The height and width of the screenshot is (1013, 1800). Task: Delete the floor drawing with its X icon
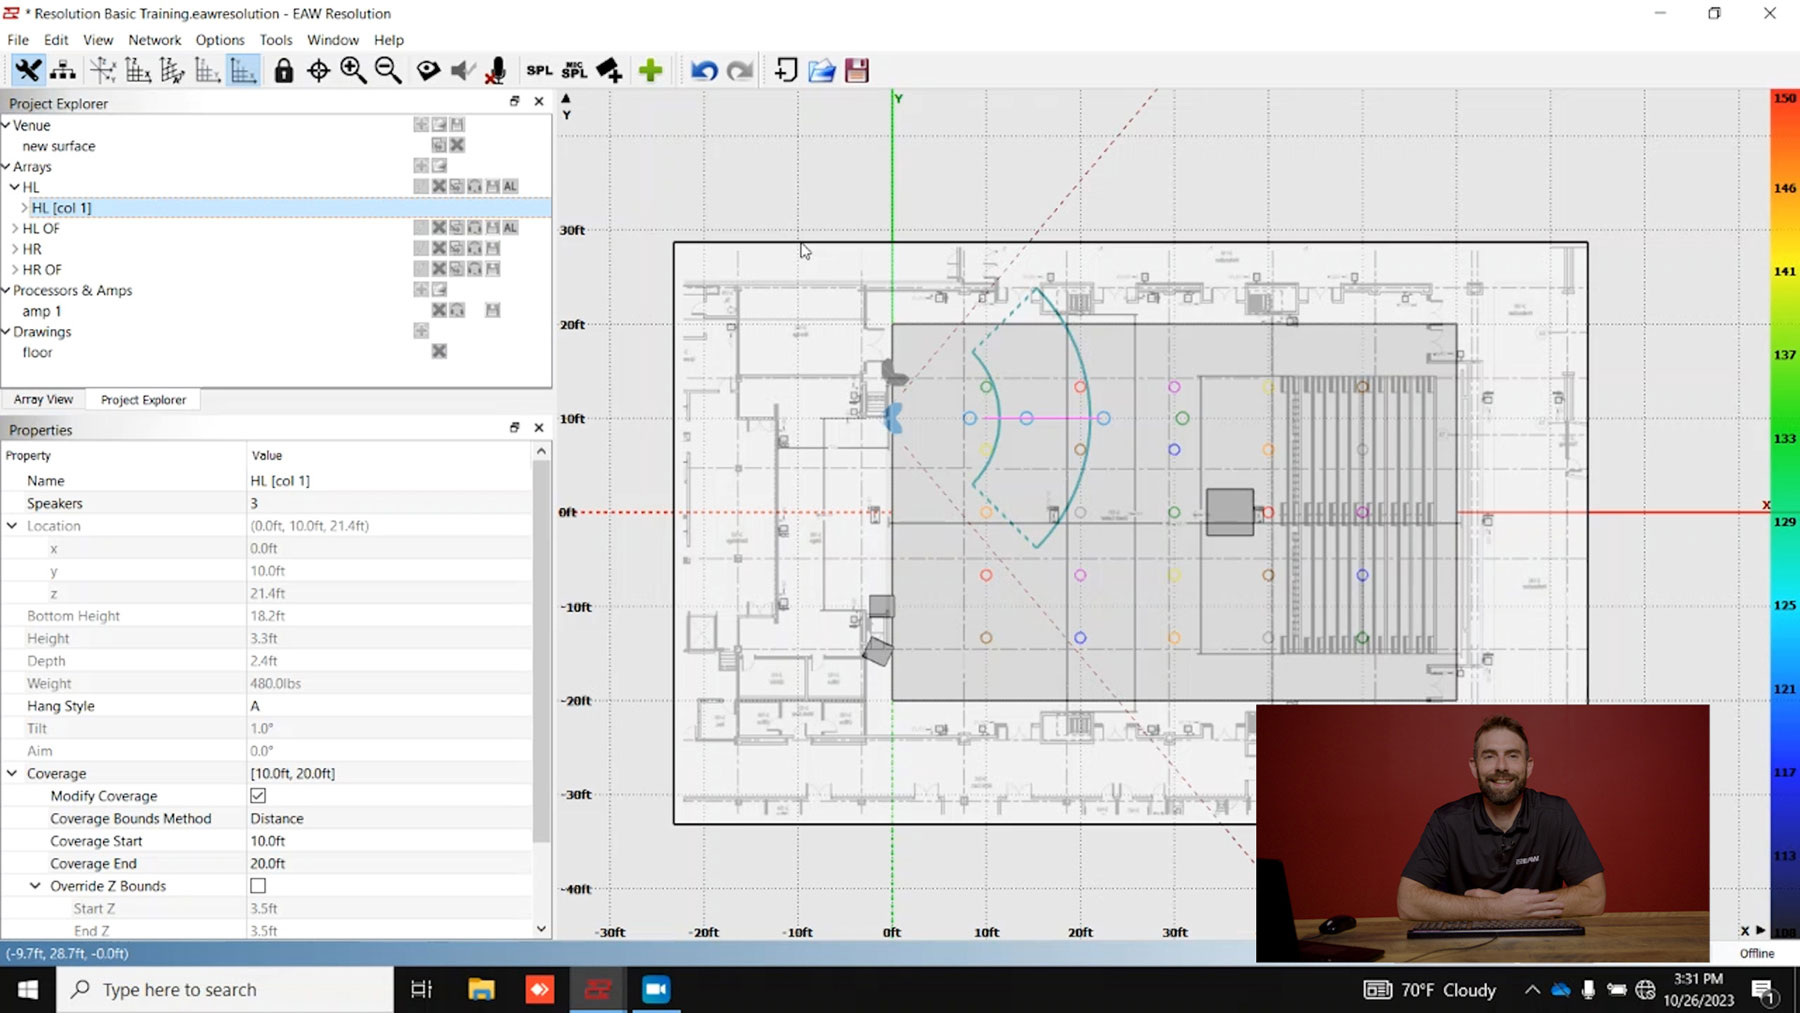tap(439, 352)
